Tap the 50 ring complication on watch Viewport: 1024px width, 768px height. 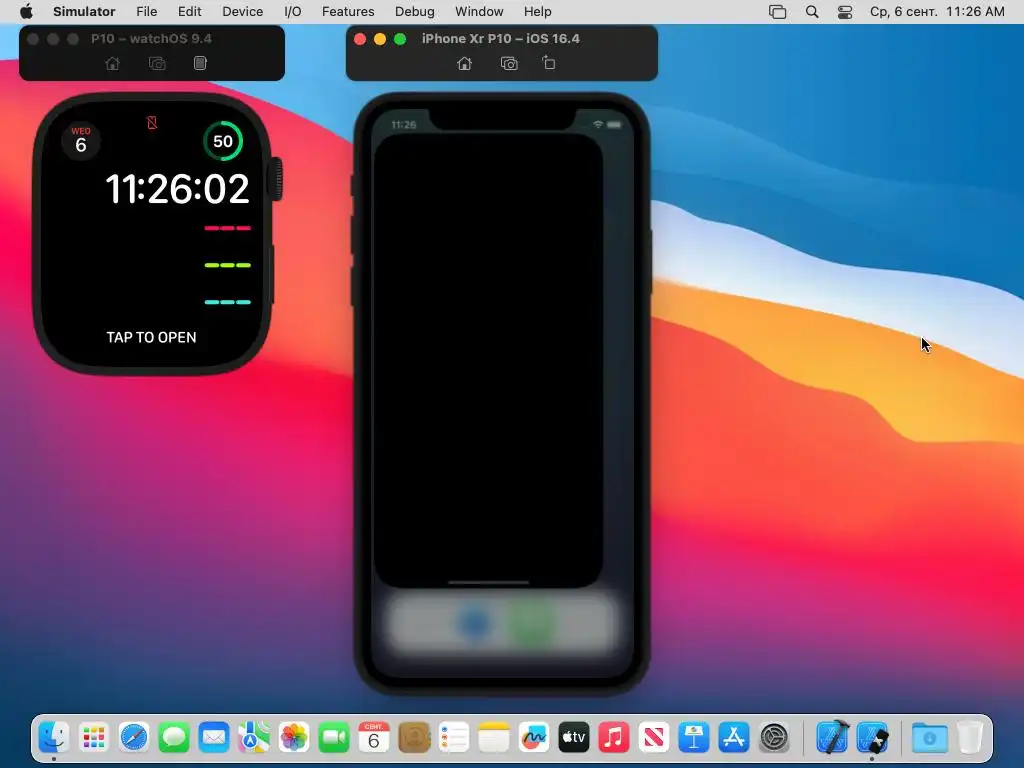pos(223,141)
